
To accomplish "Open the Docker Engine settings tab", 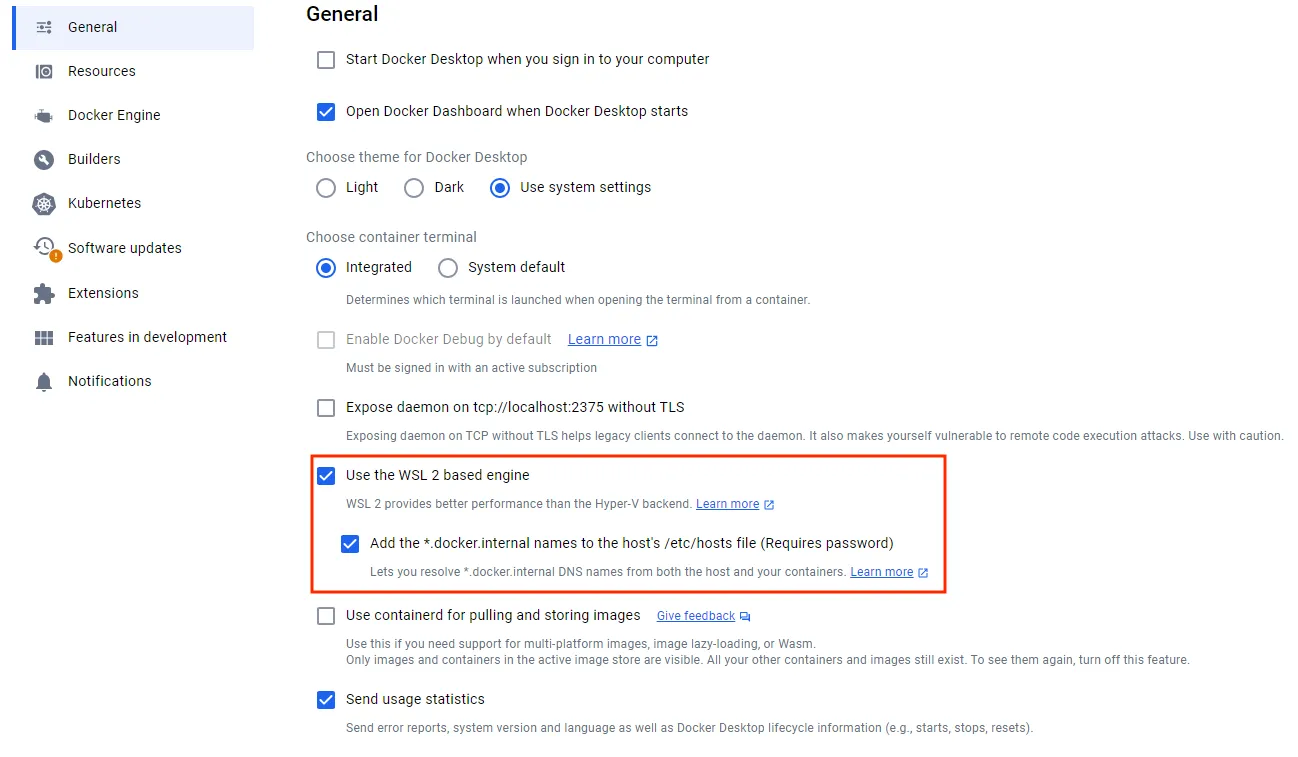I will [x=114, y=115].
